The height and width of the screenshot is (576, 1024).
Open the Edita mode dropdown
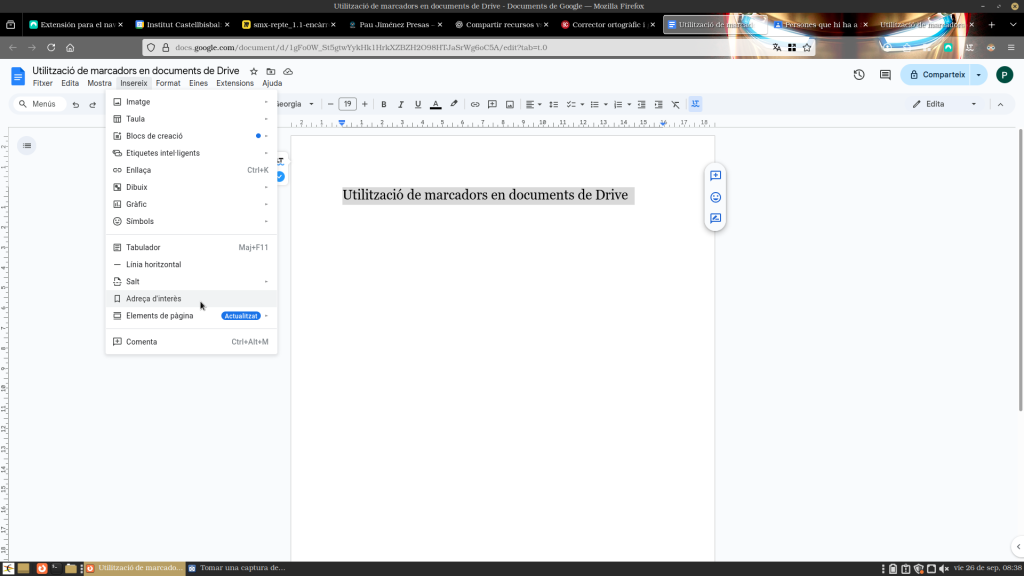tap(945, 104)
